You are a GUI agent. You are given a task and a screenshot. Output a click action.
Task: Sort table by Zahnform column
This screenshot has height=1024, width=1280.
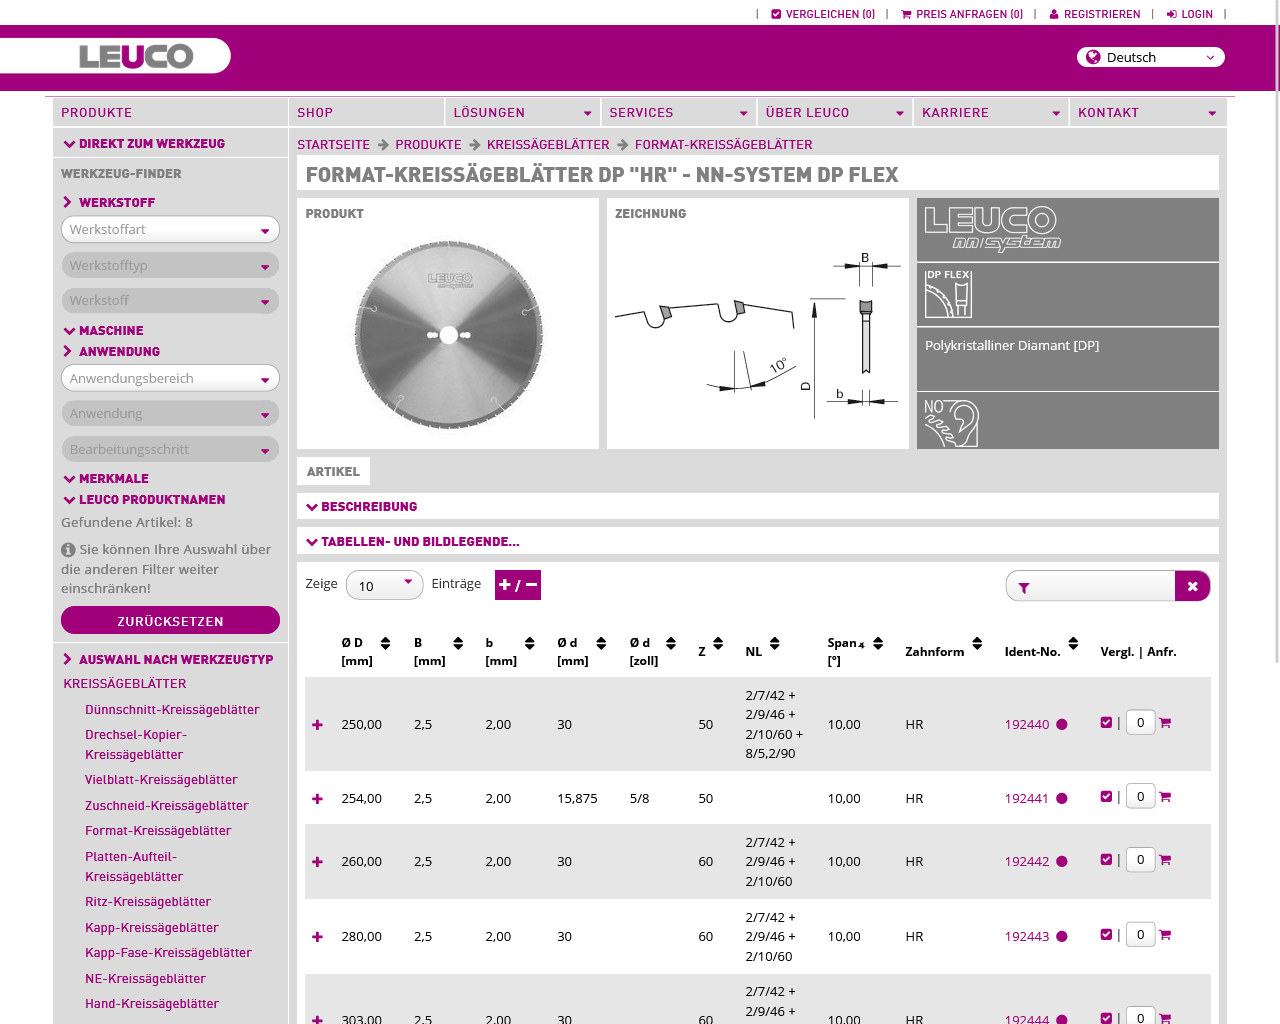(977, 643)
